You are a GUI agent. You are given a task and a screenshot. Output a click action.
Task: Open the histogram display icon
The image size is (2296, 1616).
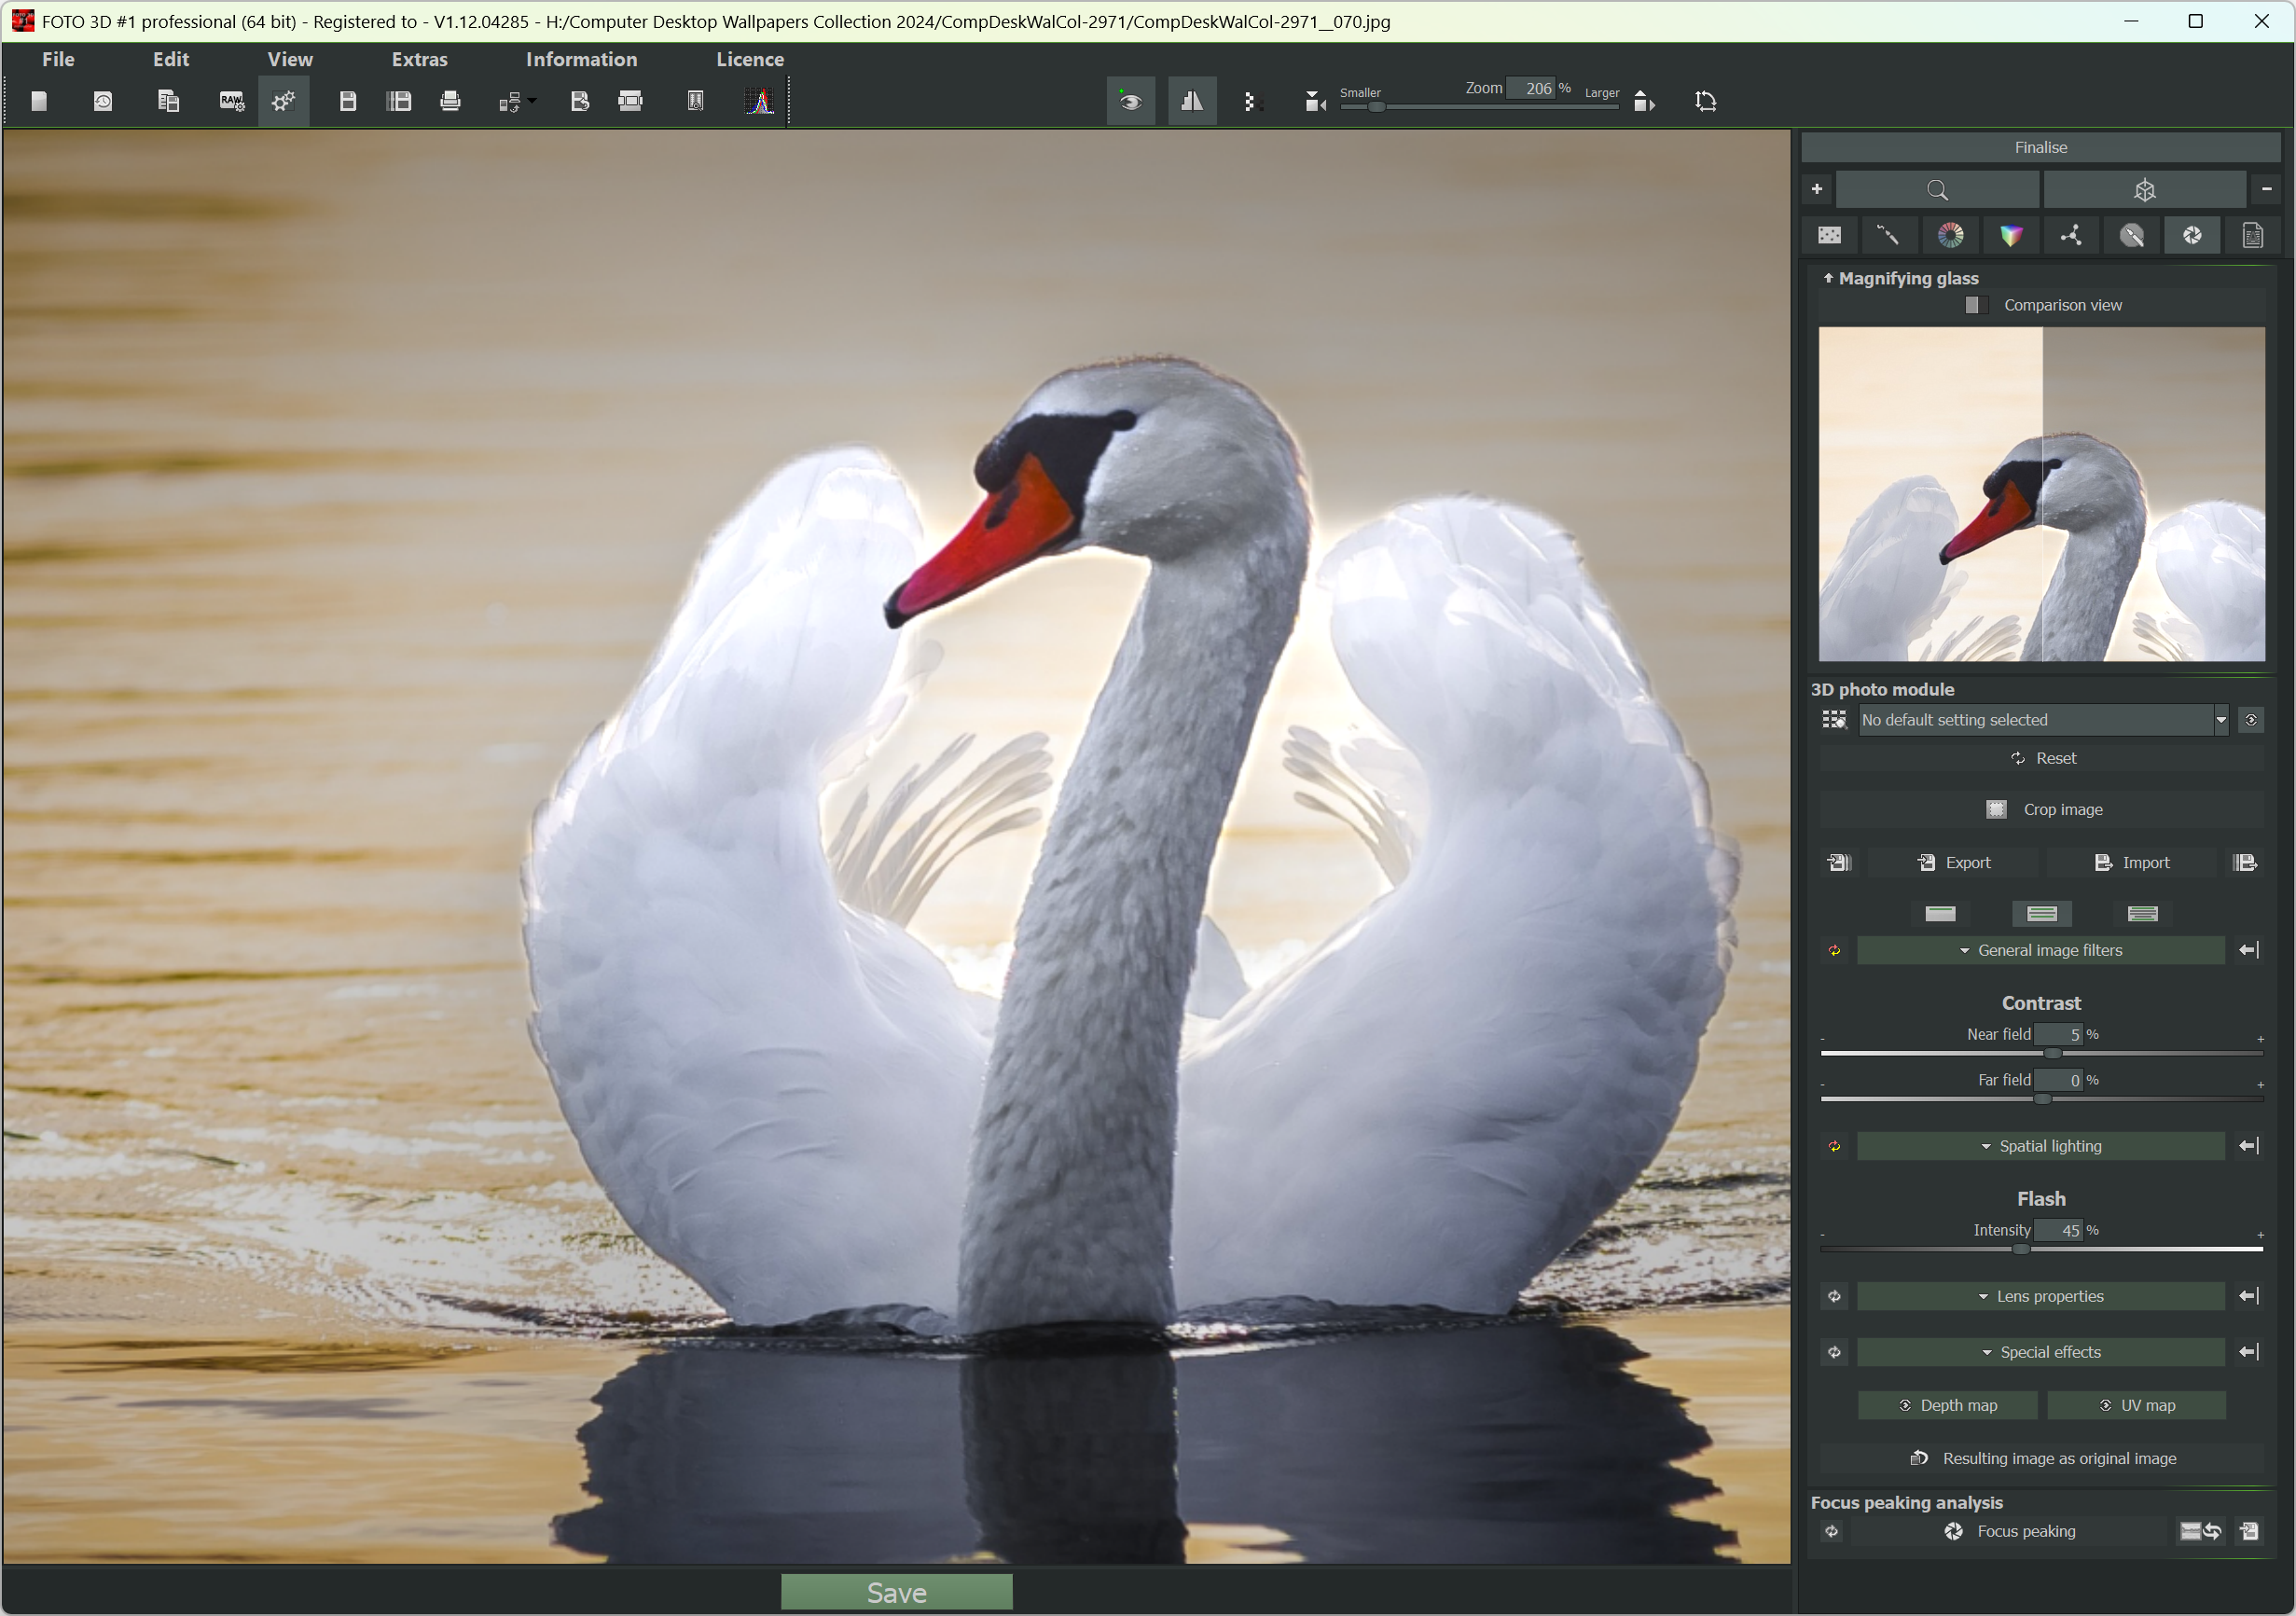[759, 101]
